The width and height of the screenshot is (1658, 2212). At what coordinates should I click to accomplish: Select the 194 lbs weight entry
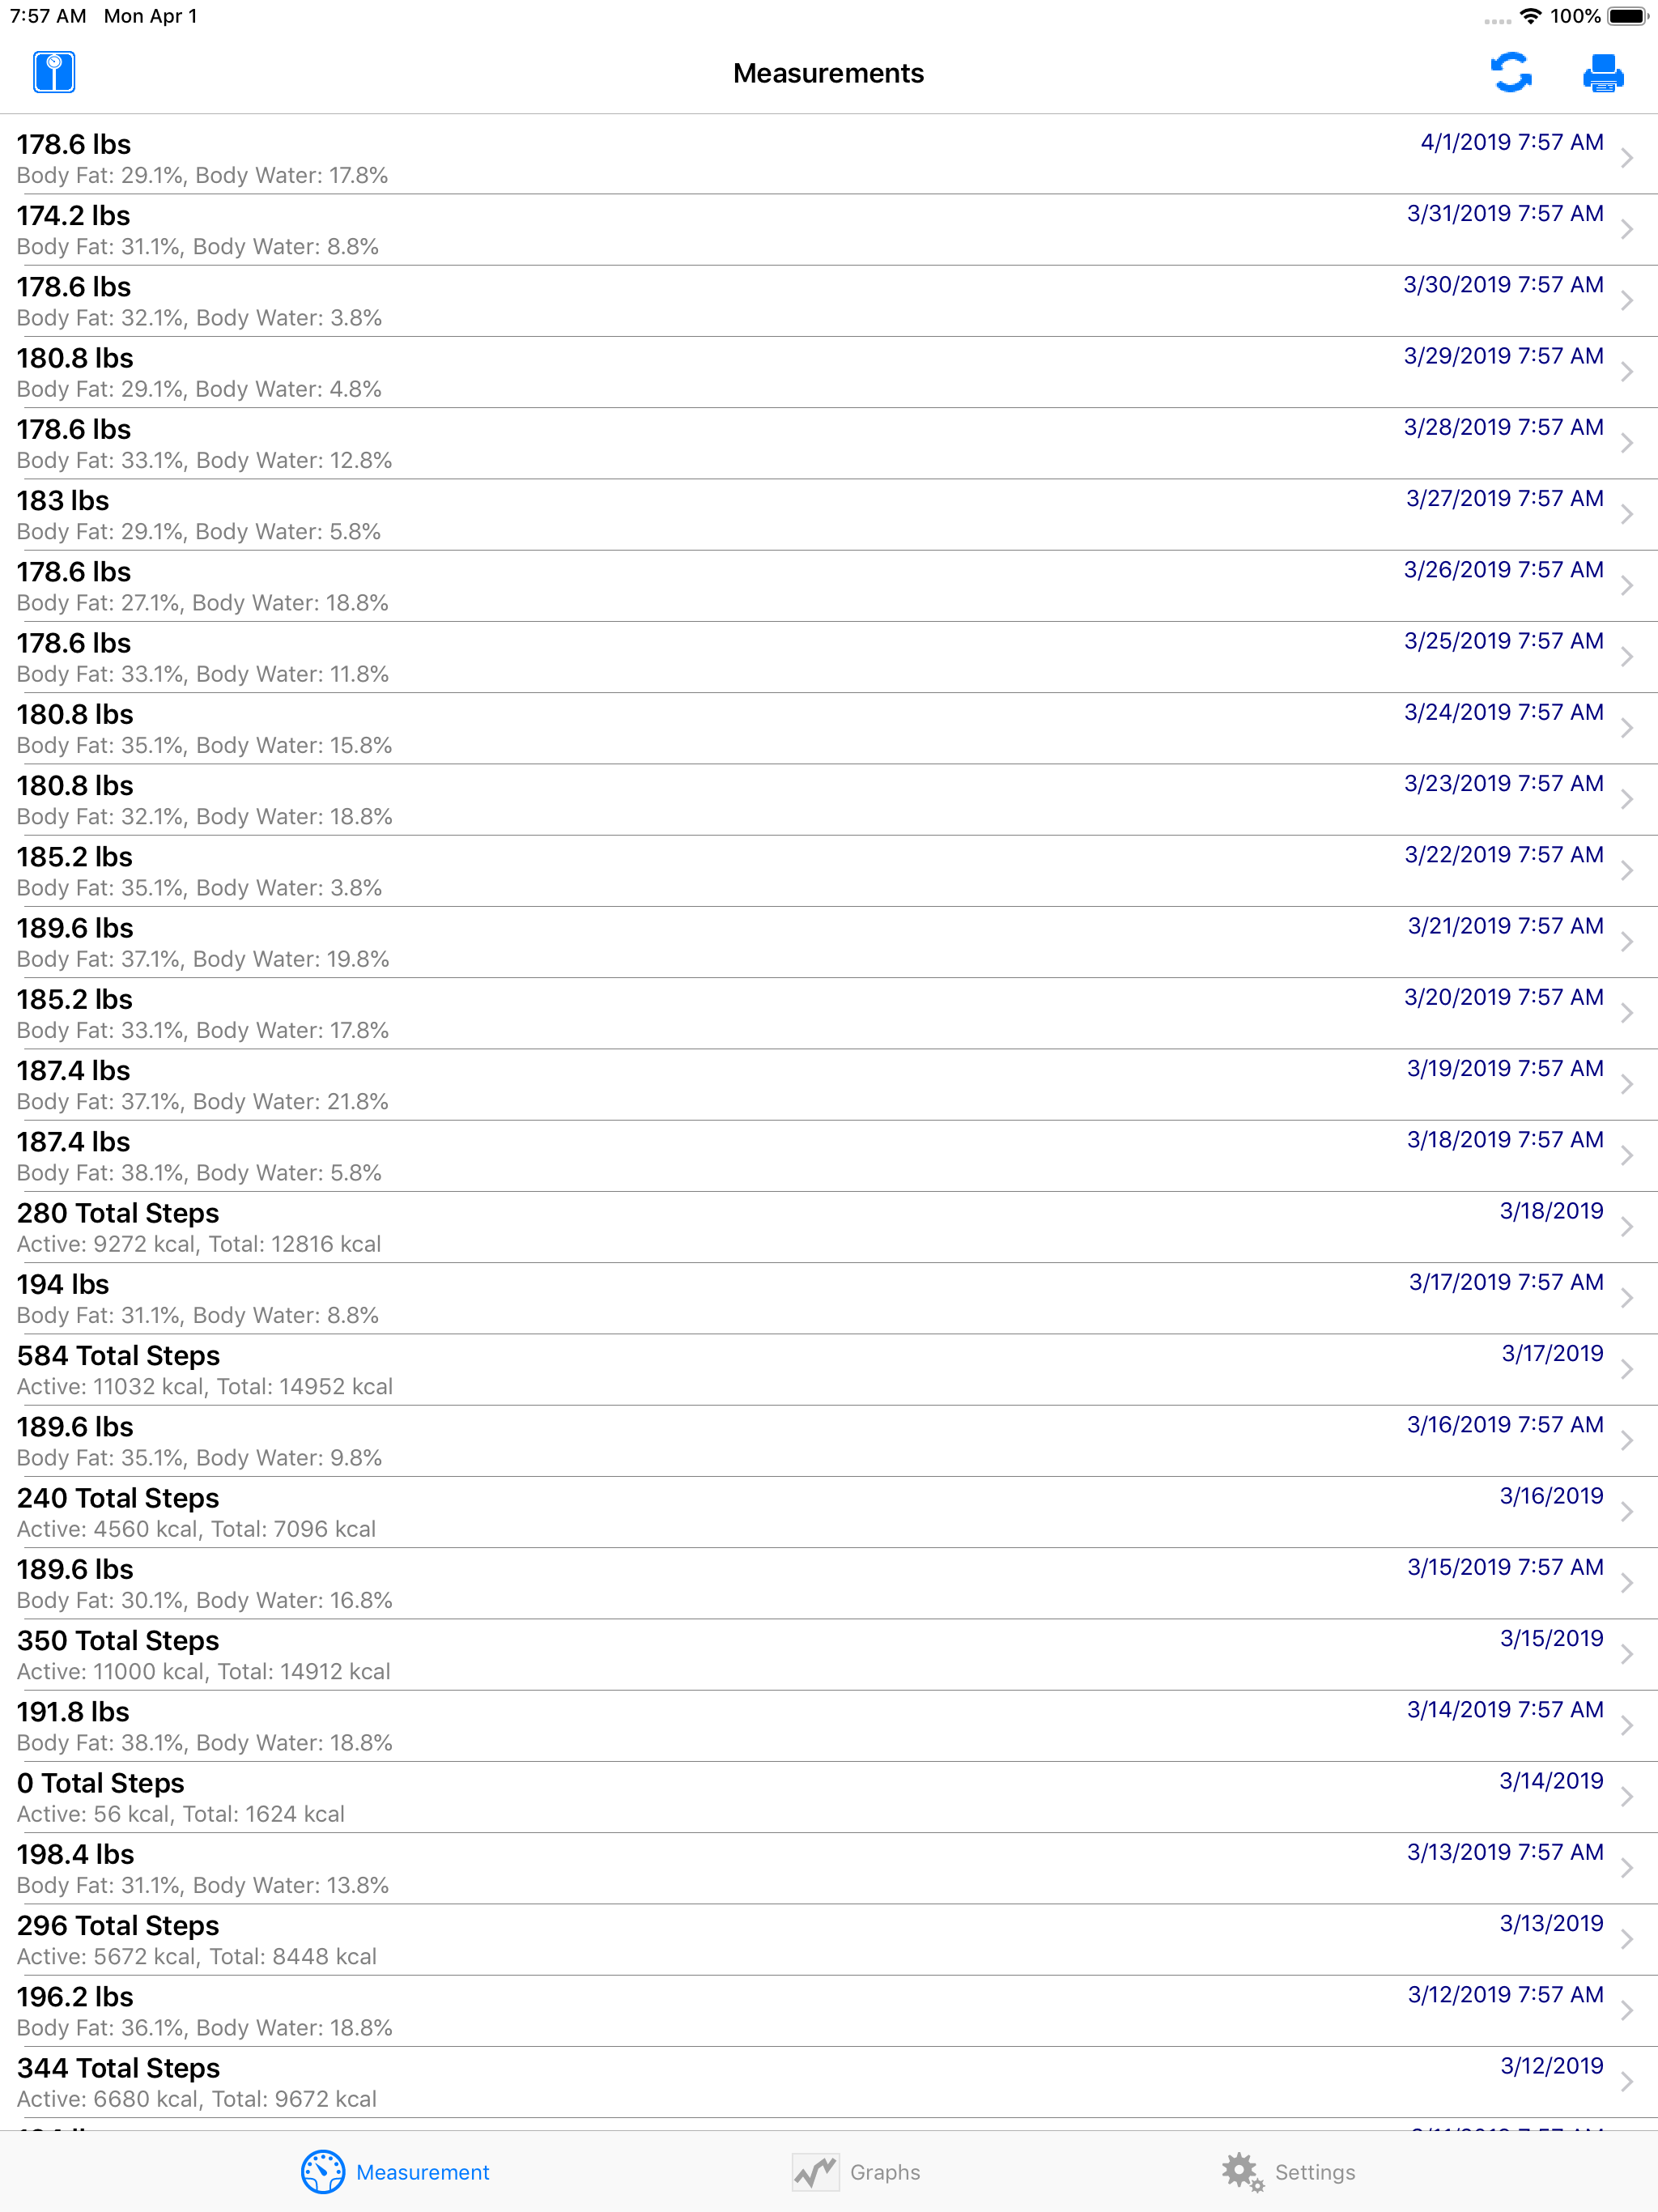(829, 1298)
